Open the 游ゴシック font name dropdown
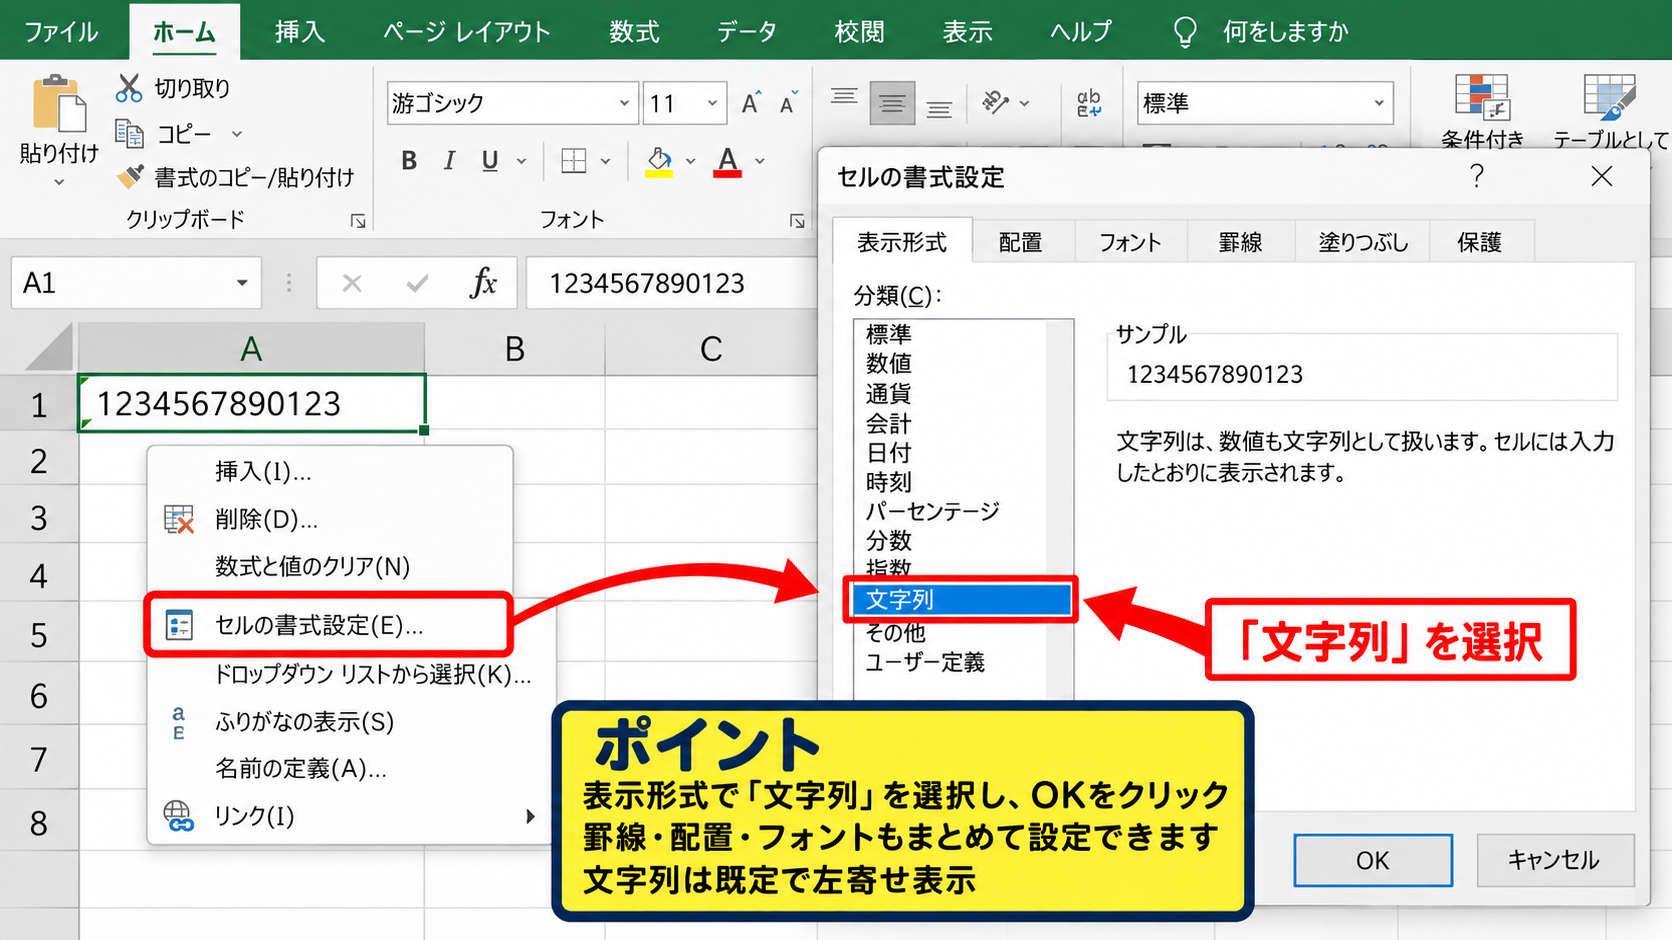The height and width of the screenshot is (940, 1672). pos(624,103)
